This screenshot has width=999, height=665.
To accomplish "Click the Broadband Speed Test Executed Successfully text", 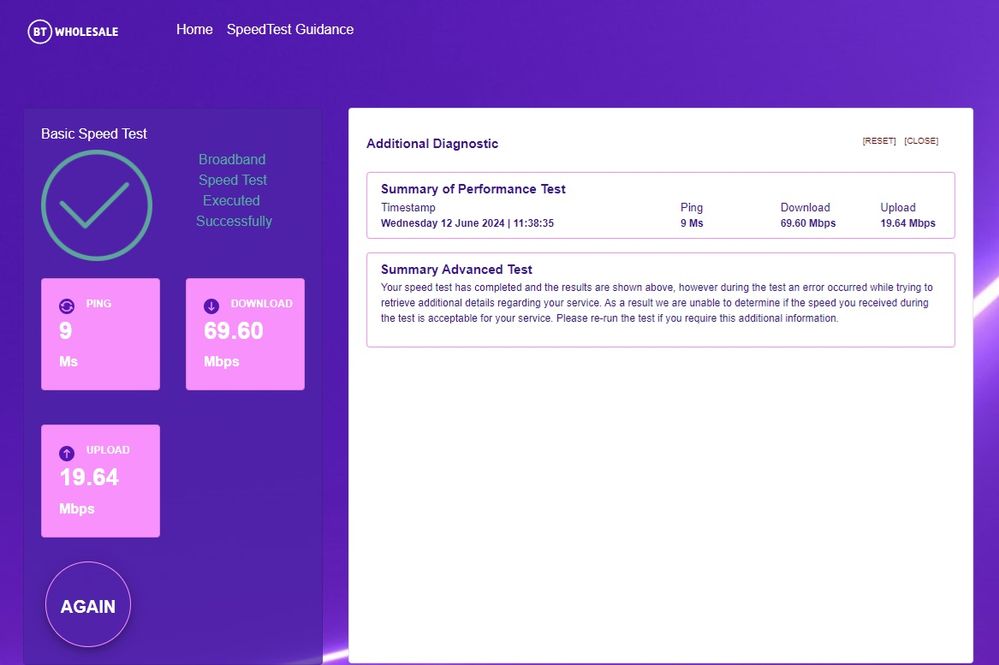I will (x=233, y=190).
